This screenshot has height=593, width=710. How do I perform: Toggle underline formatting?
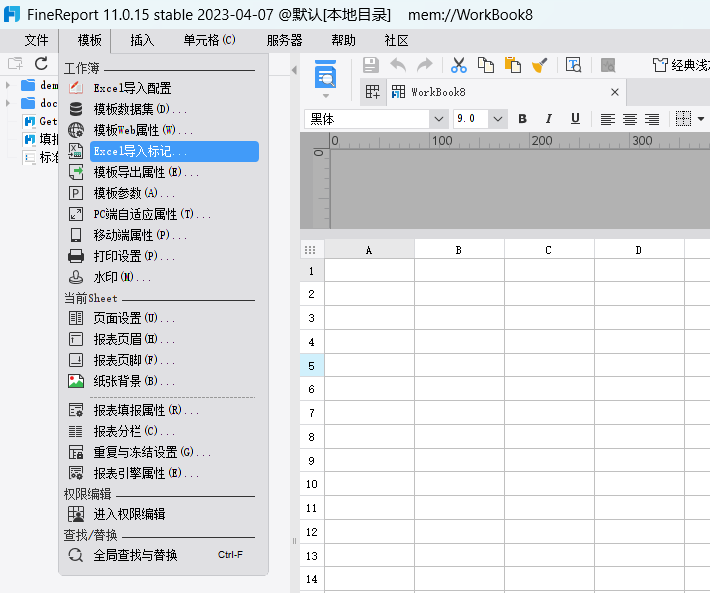575,119
